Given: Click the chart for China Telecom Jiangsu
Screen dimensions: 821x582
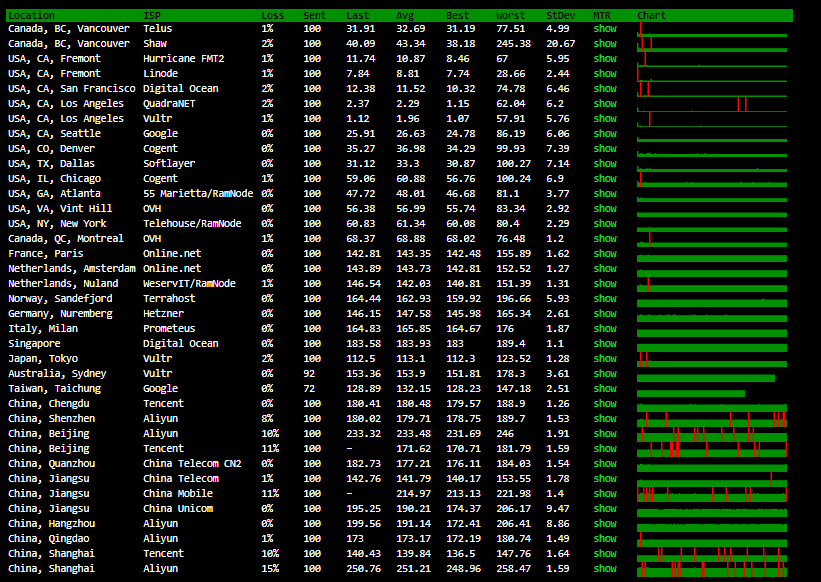Looking at the screenshot, I should point(712,479).
